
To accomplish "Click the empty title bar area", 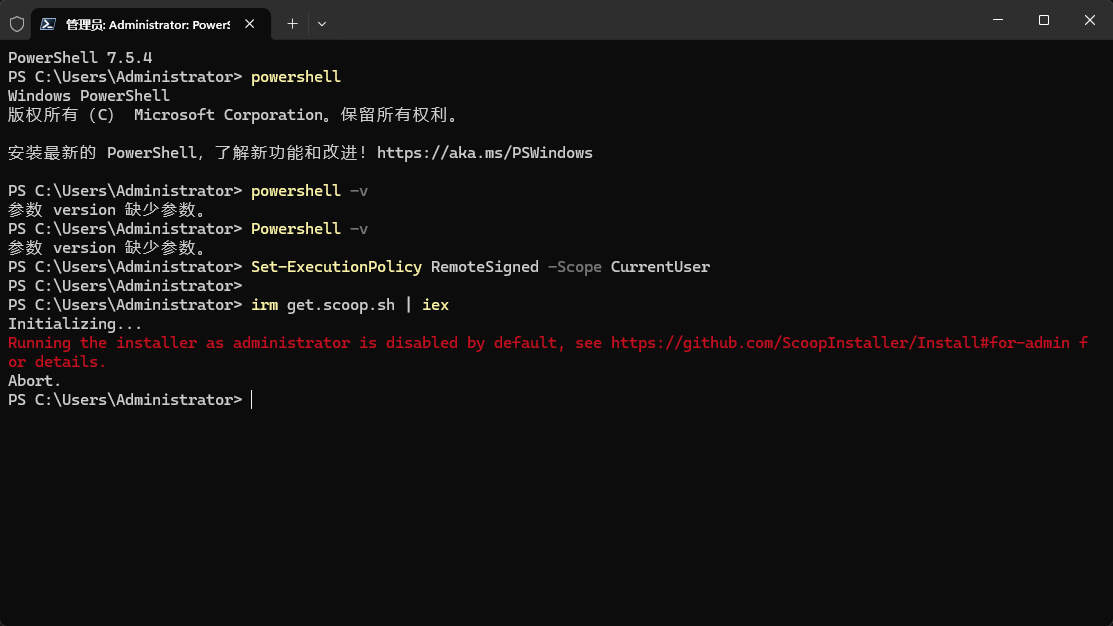I will pyautogui.click(x=650, y=20).
